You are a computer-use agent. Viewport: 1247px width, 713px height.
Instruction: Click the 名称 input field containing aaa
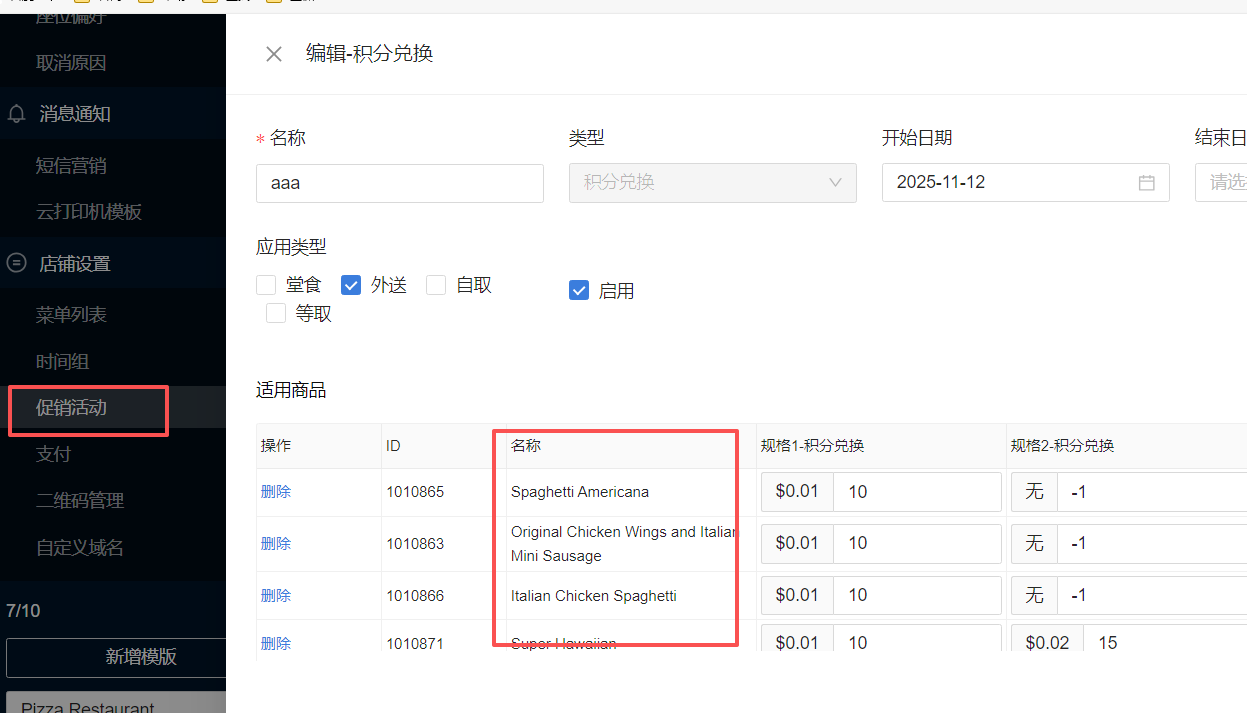pyautogui.click(x=400, y=183)
